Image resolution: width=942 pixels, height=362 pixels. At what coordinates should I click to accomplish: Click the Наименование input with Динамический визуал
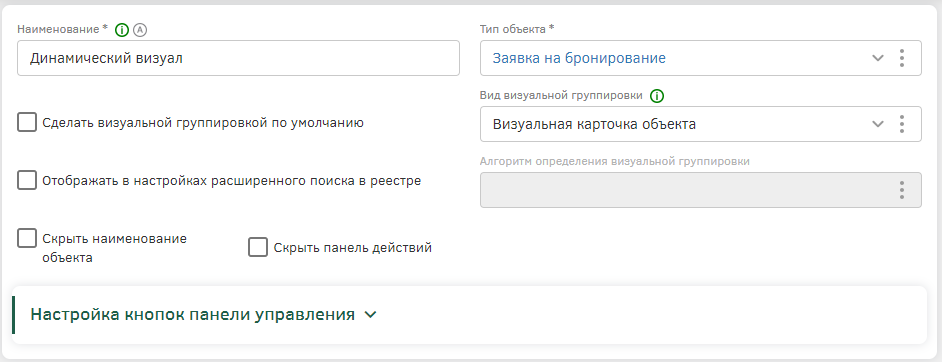click(239, 58)
